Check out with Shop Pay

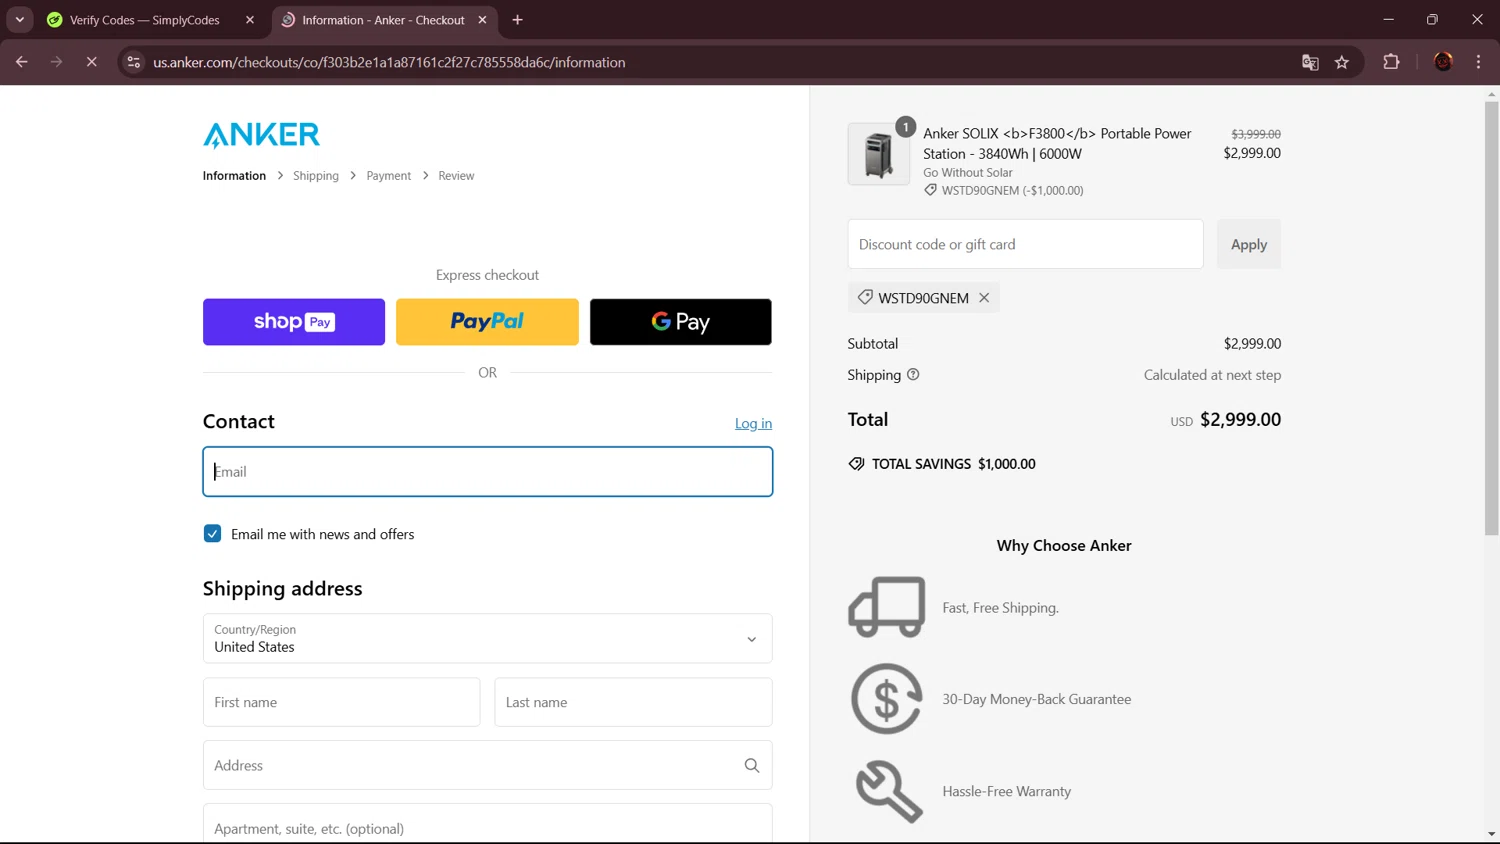(x=294, y=322)
